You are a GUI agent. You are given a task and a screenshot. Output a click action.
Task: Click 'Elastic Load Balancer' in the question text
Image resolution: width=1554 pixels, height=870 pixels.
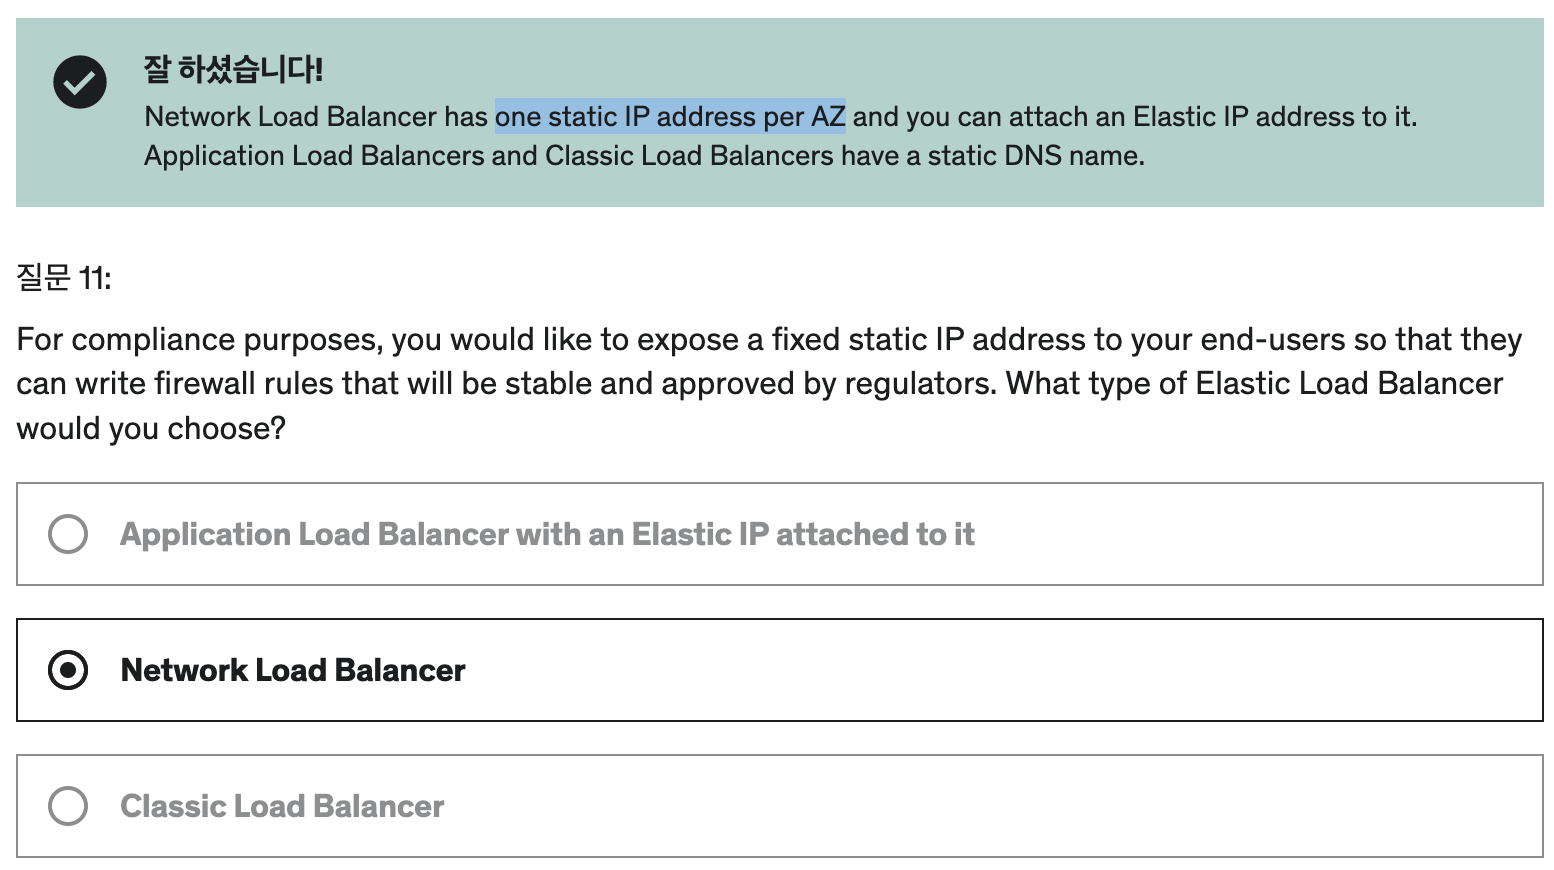1349,384
